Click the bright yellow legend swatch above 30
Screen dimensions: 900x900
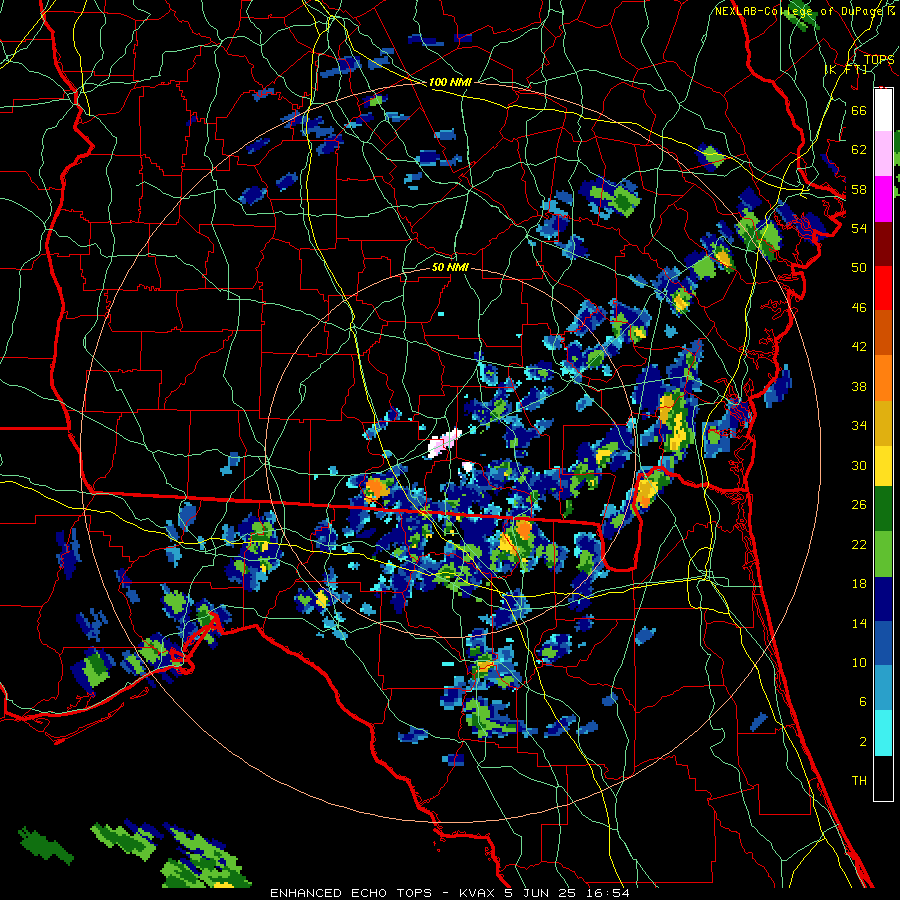pyautogui.click(x=883, y=465)
